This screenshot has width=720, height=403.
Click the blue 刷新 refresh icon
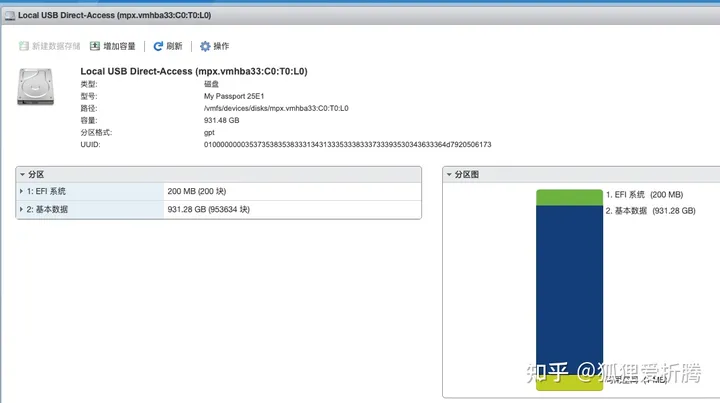tap(158, 46)
